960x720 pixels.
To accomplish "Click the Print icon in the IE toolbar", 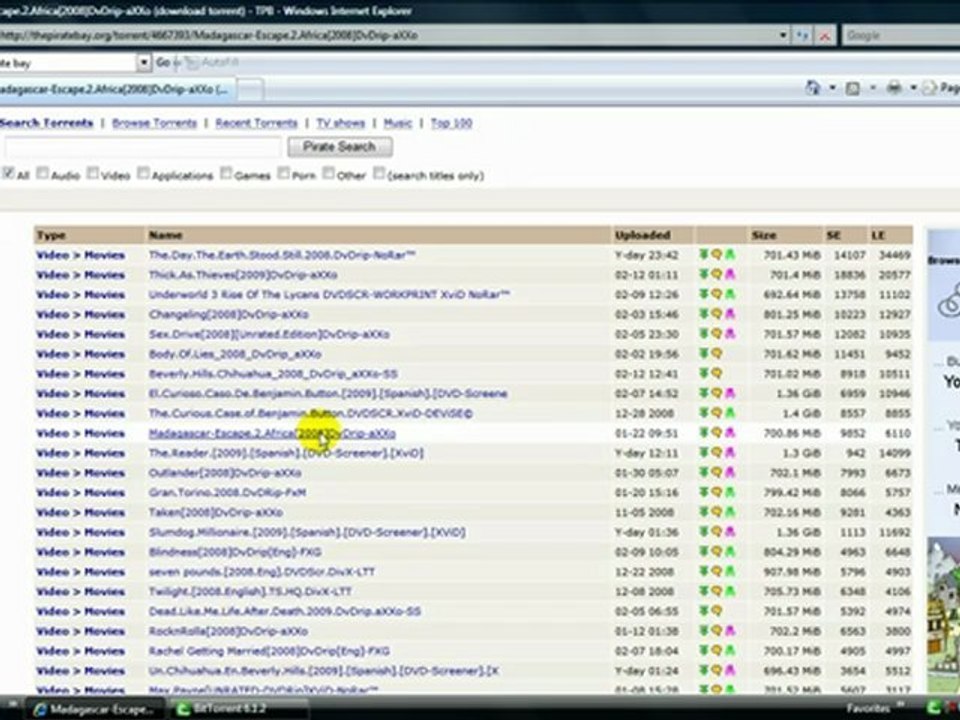I will coord(894,88).
